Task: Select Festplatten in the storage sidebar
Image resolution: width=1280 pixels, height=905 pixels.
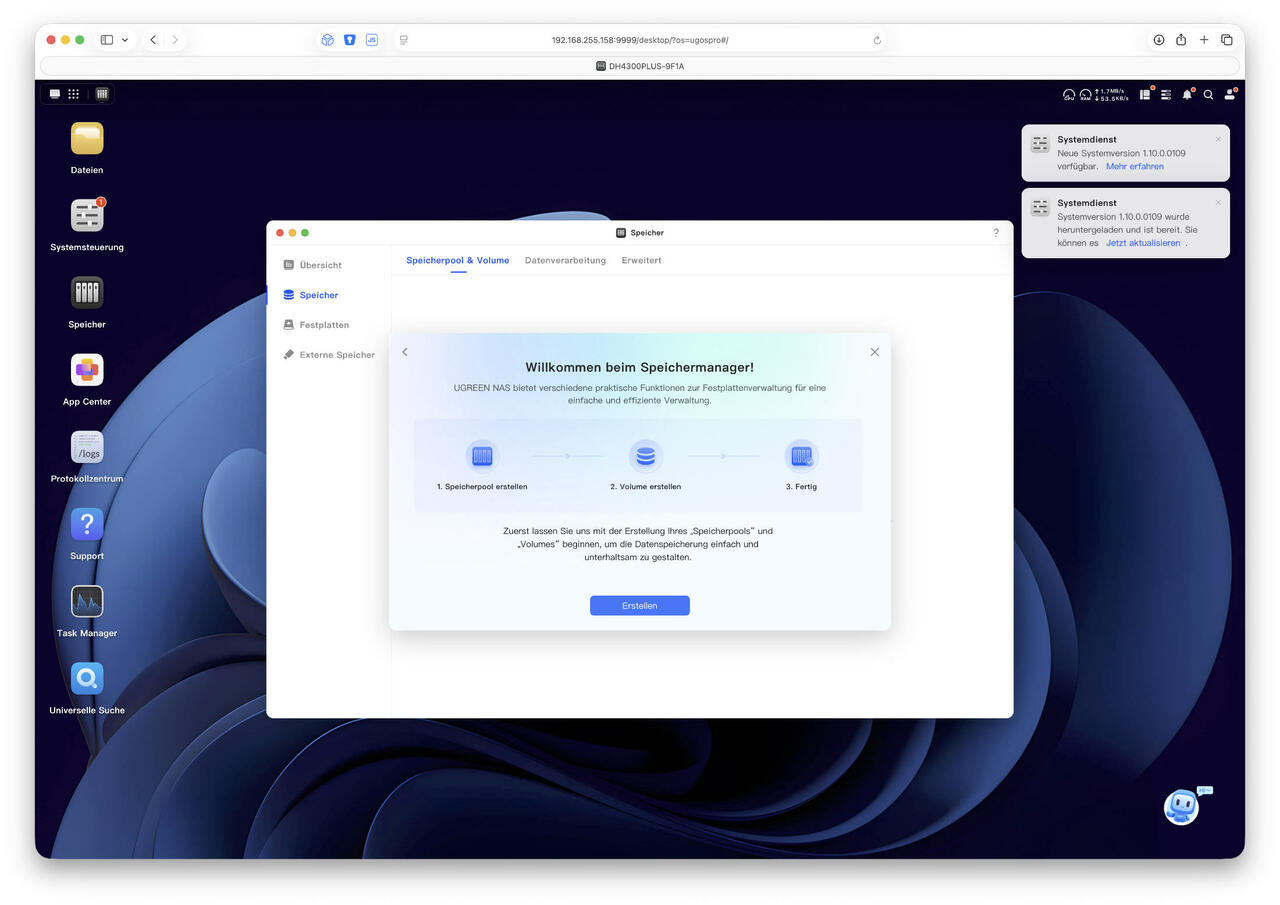Action: 324,325
